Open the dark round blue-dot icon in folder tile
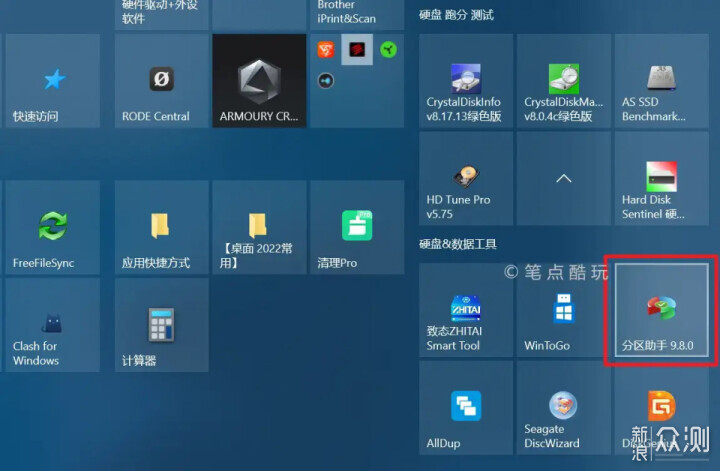The image size is (720, 471). [326, 81]
